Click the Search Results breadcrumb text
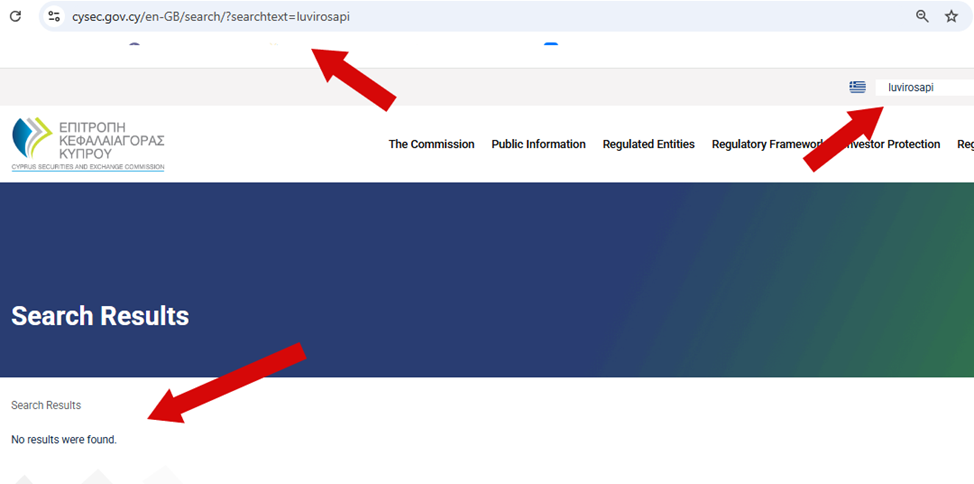The height and width of the screenshot is (484, 974). (46, 405)
